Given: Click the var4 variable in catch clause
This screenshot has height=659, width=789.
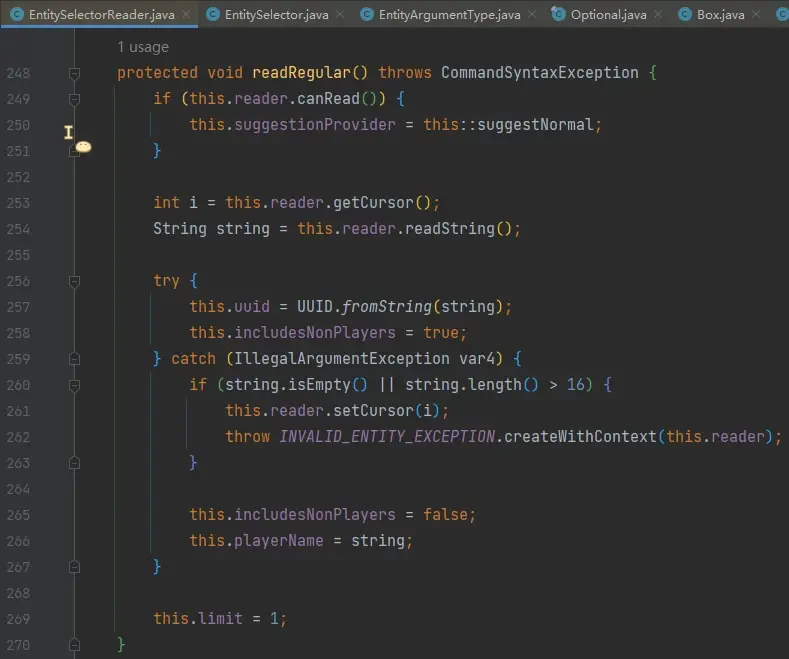Looking at the screenshot, I should [x=477, y=359].
